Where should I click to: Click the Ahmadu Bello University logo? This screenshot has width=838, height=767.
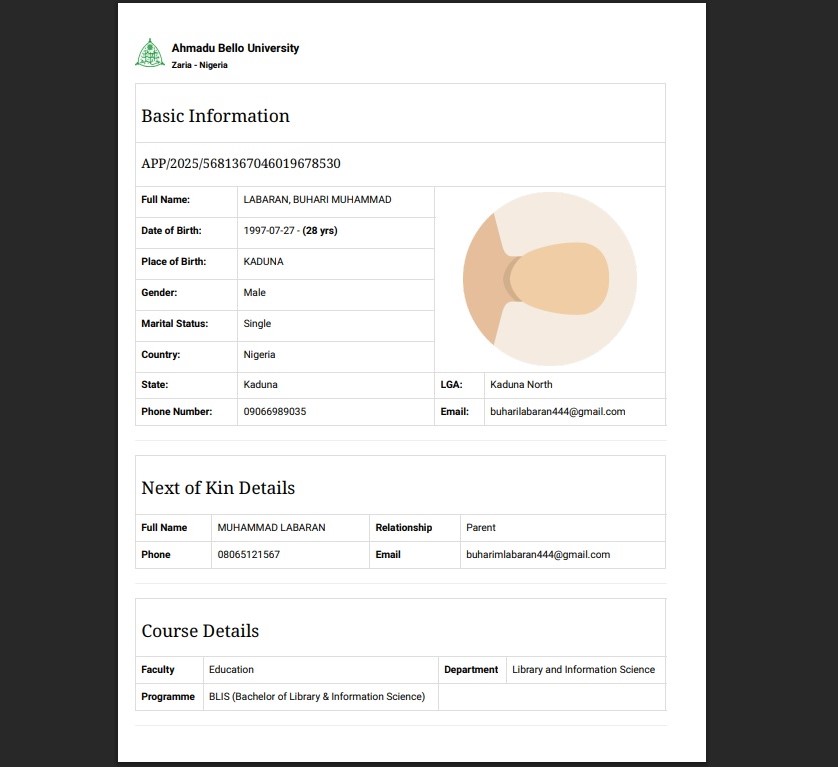[x=150, y=54]
